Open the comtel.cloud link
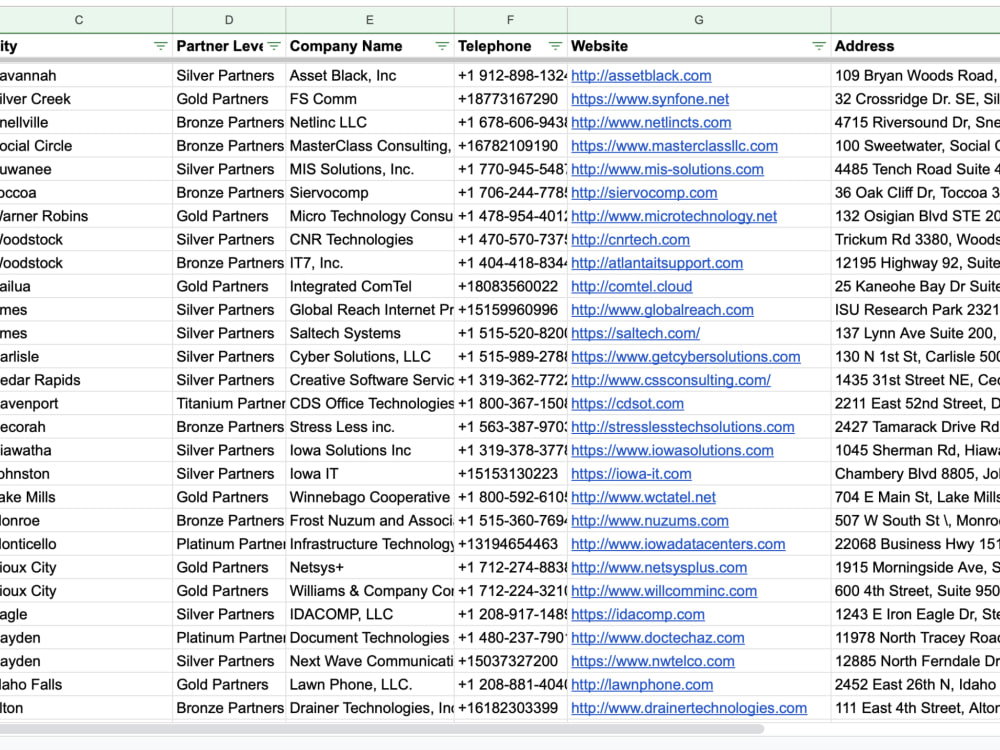1000x750 pixels. point(631,287)
